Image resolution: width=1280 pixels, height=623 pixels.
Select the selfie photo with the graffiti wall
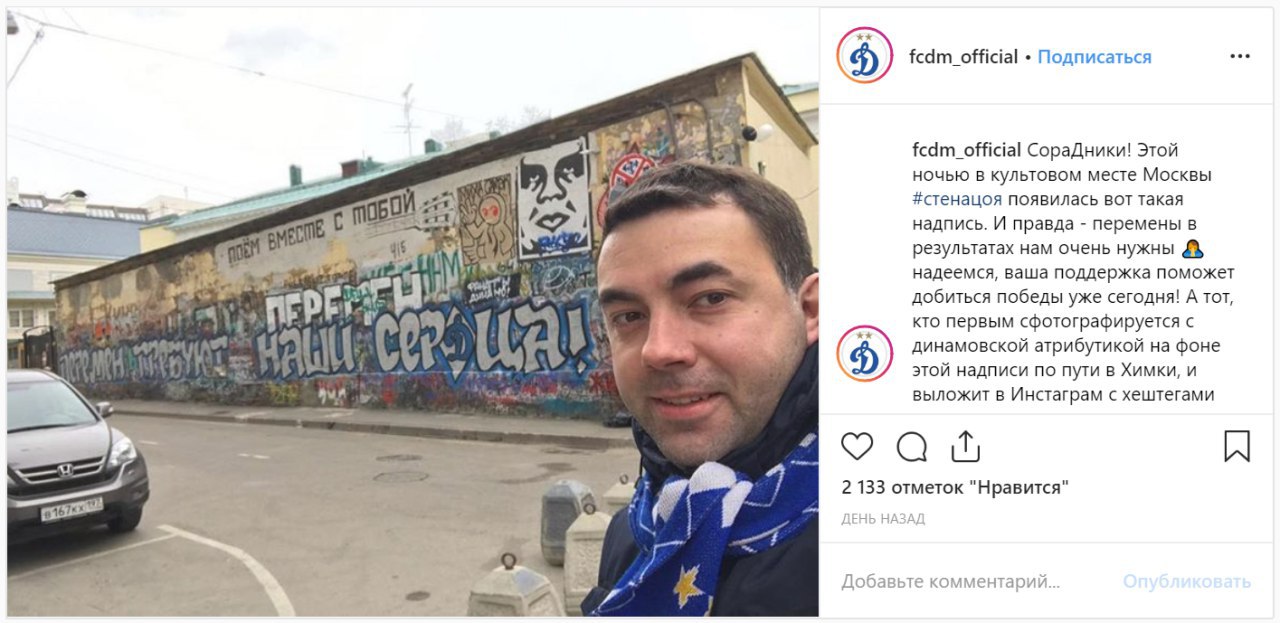click(413, 312)
